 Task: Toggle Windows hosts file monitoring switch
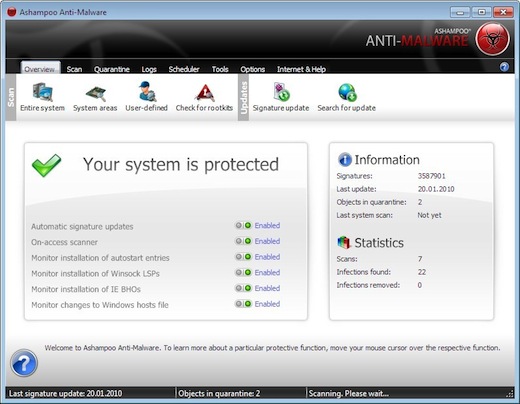(243, 304)
